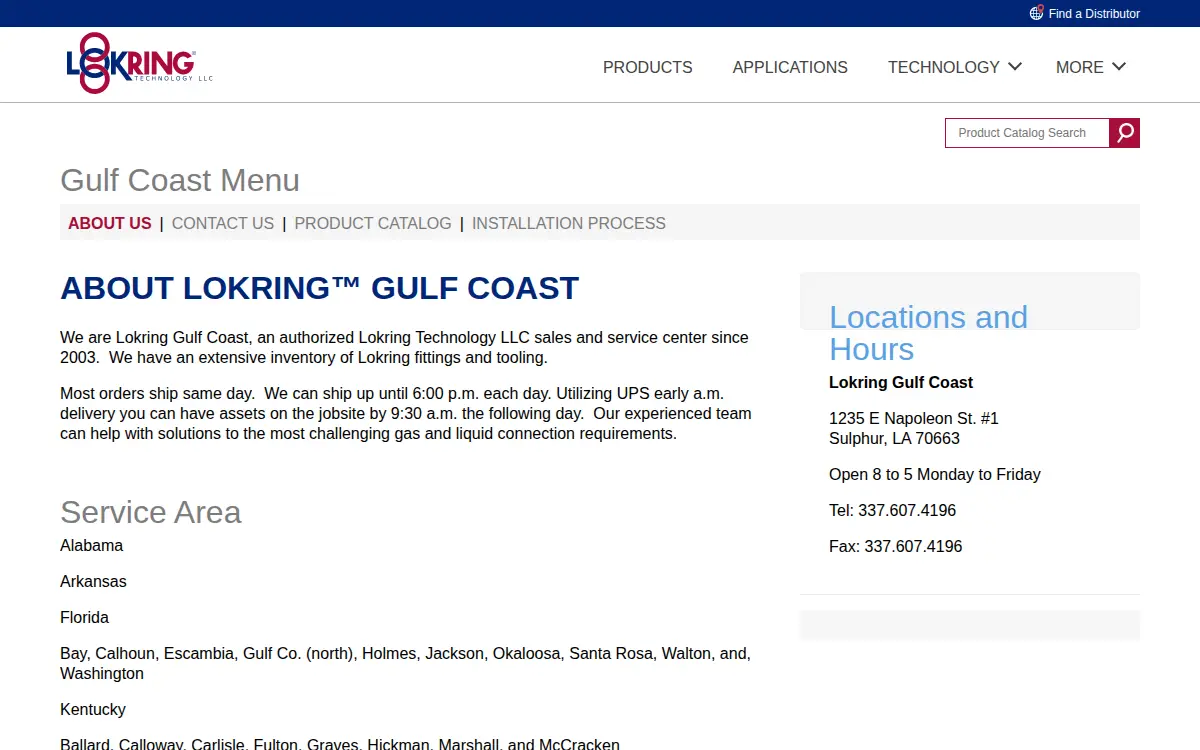
Task: Open the Technology navigation item
Action: tap(944, 67)
